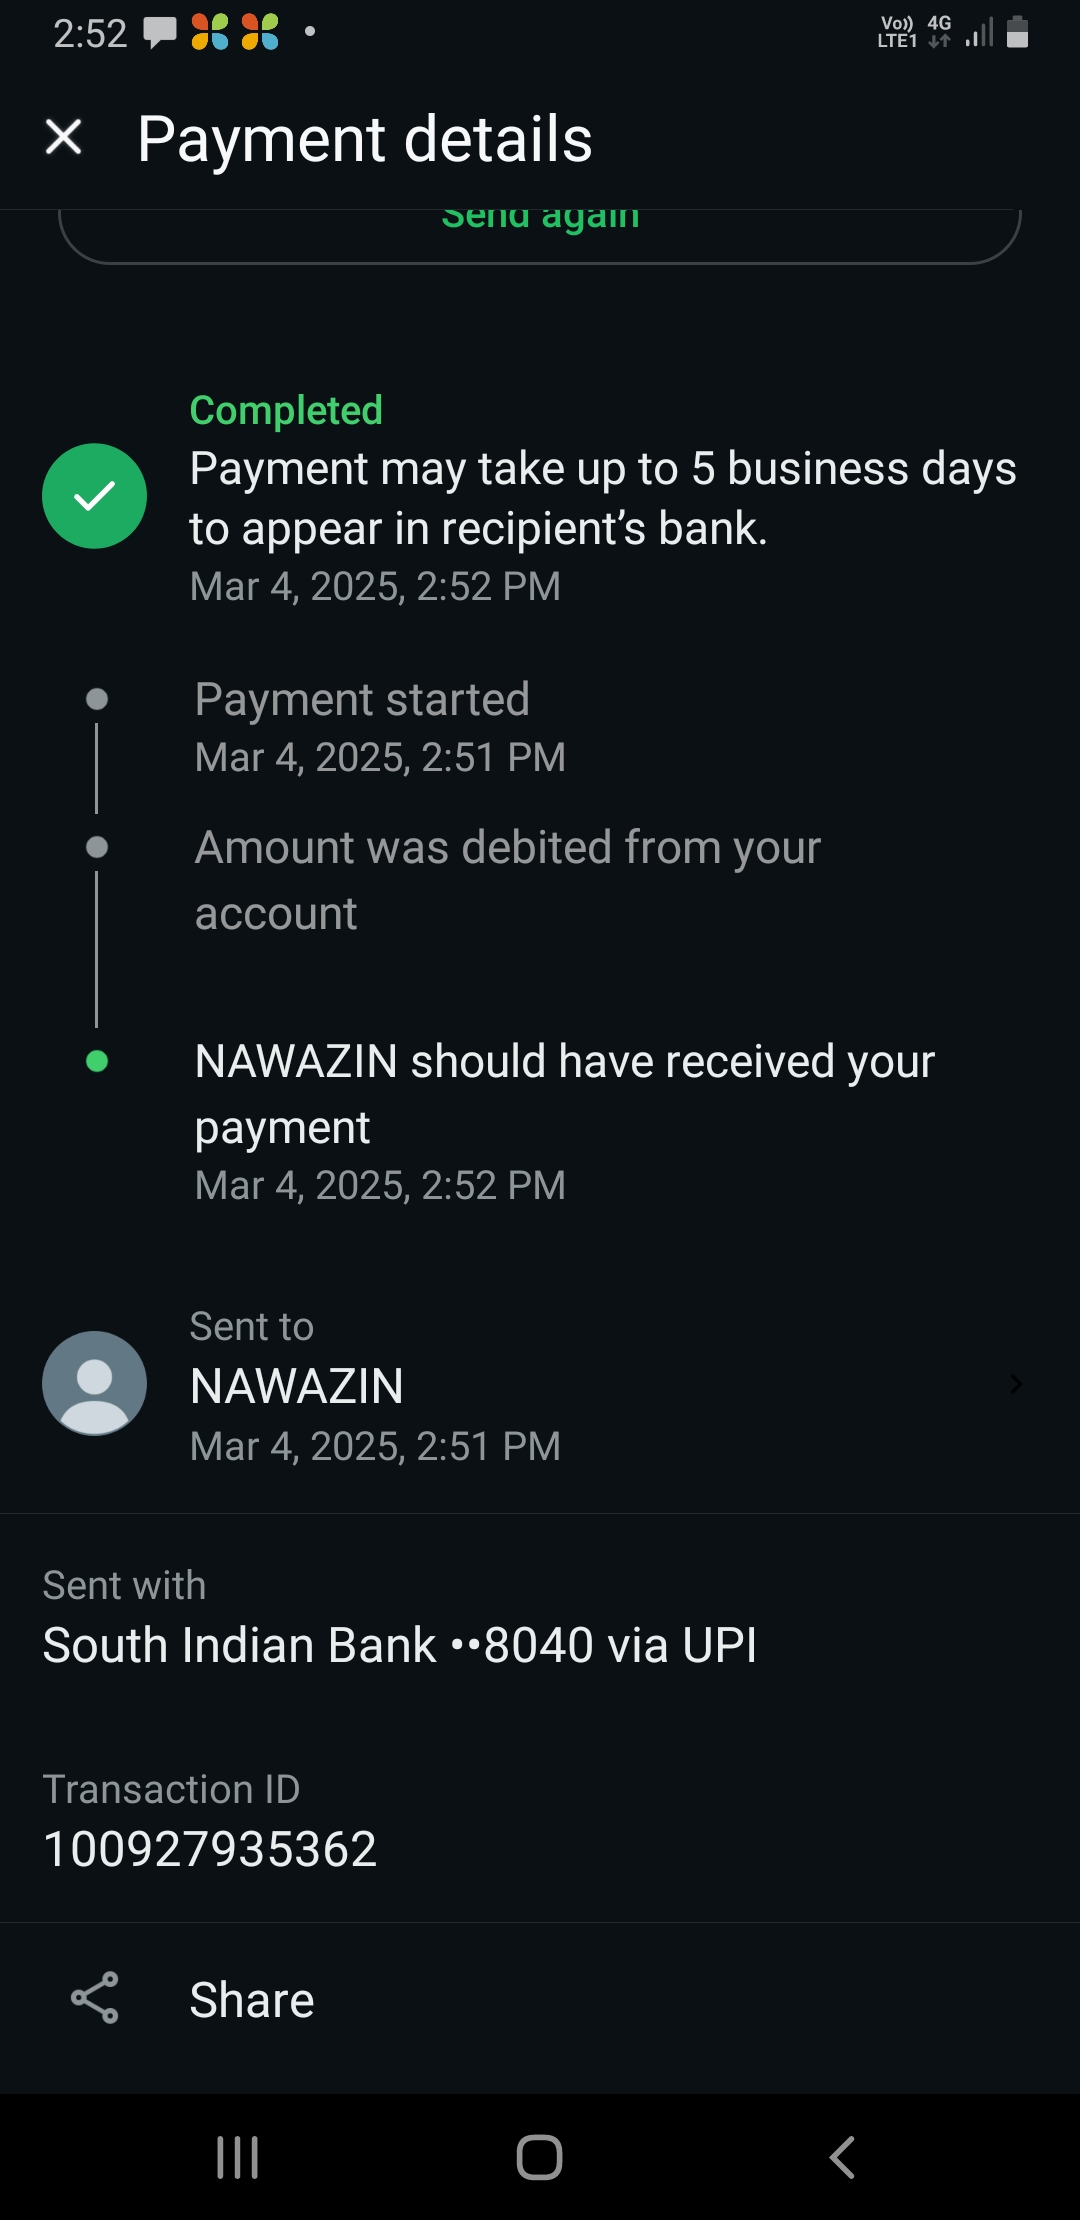Tap Android home button

click(x=540, y=2157)
